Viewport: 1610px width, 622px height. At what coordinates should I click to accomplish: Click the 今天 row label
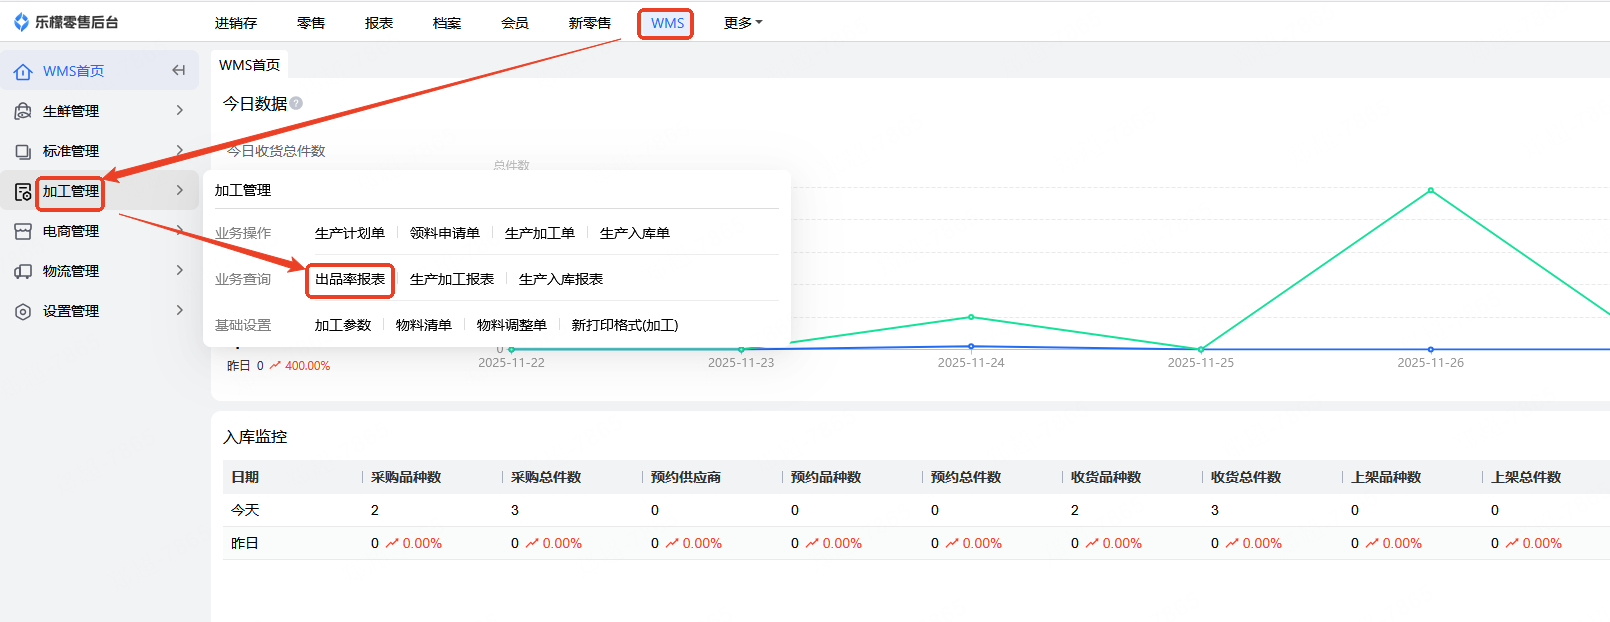click(x=245, y=510)
